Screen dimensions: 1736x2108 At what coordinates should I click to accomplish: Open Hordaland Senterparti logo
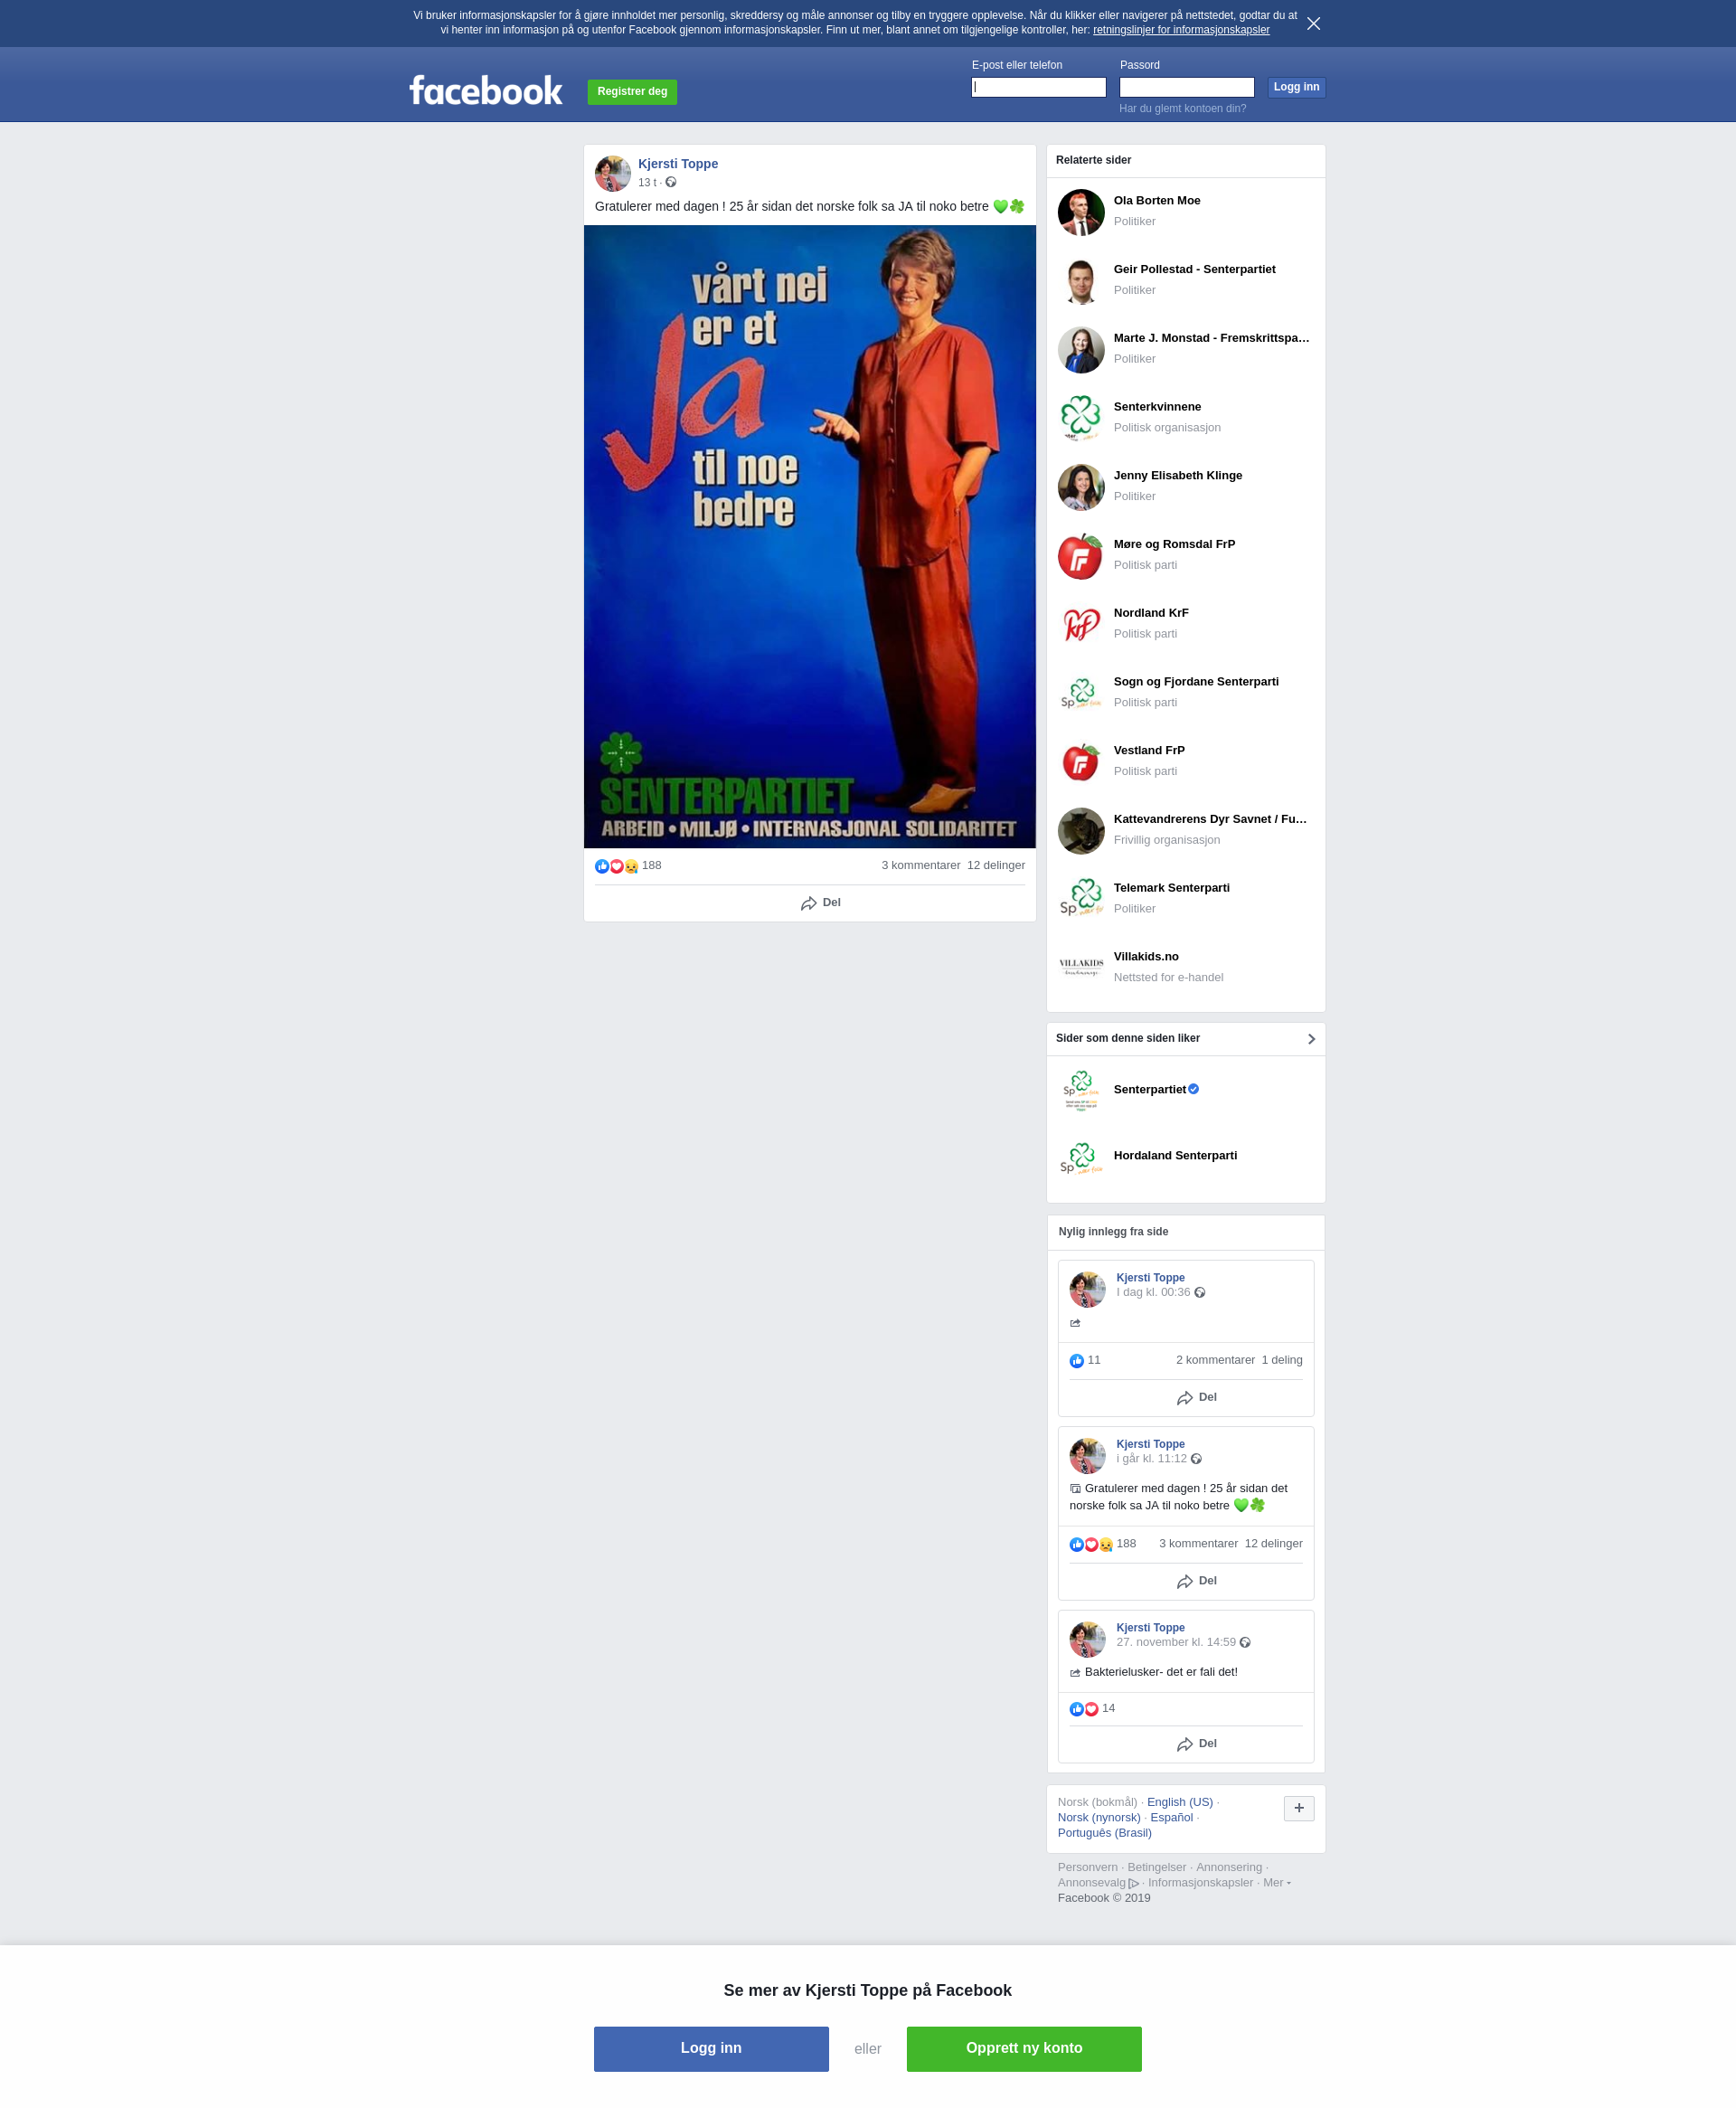pyautogui.click(x=1081, y=1158)
